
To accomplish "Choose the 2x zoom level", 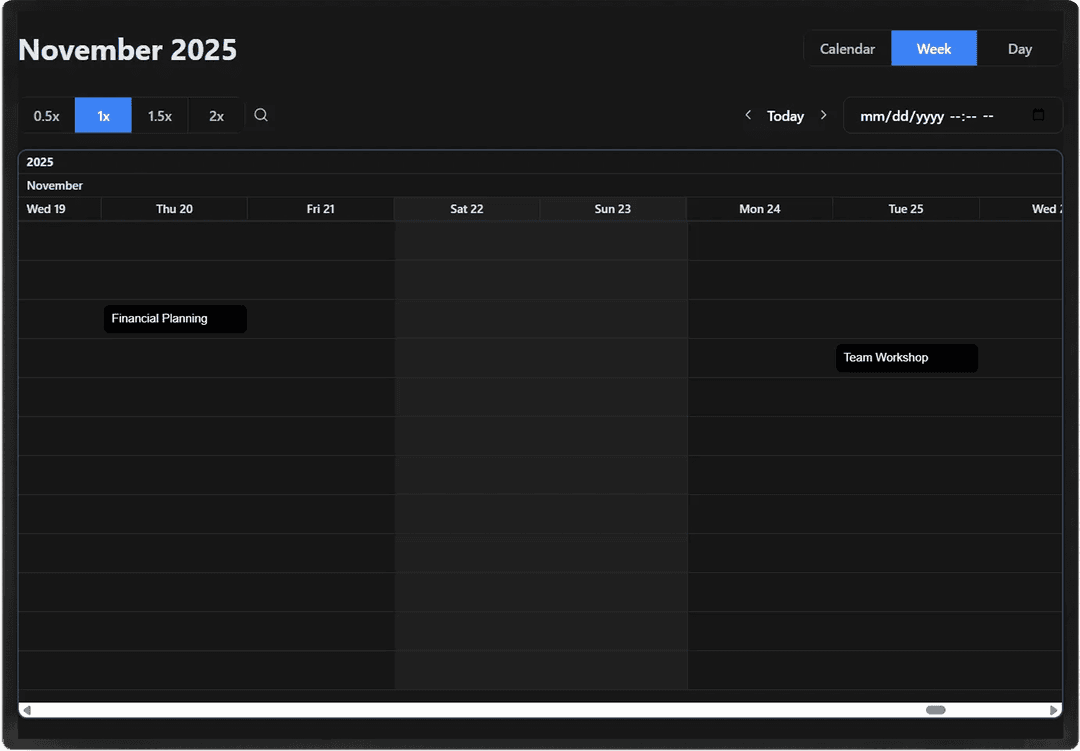I will click(216, 116).
